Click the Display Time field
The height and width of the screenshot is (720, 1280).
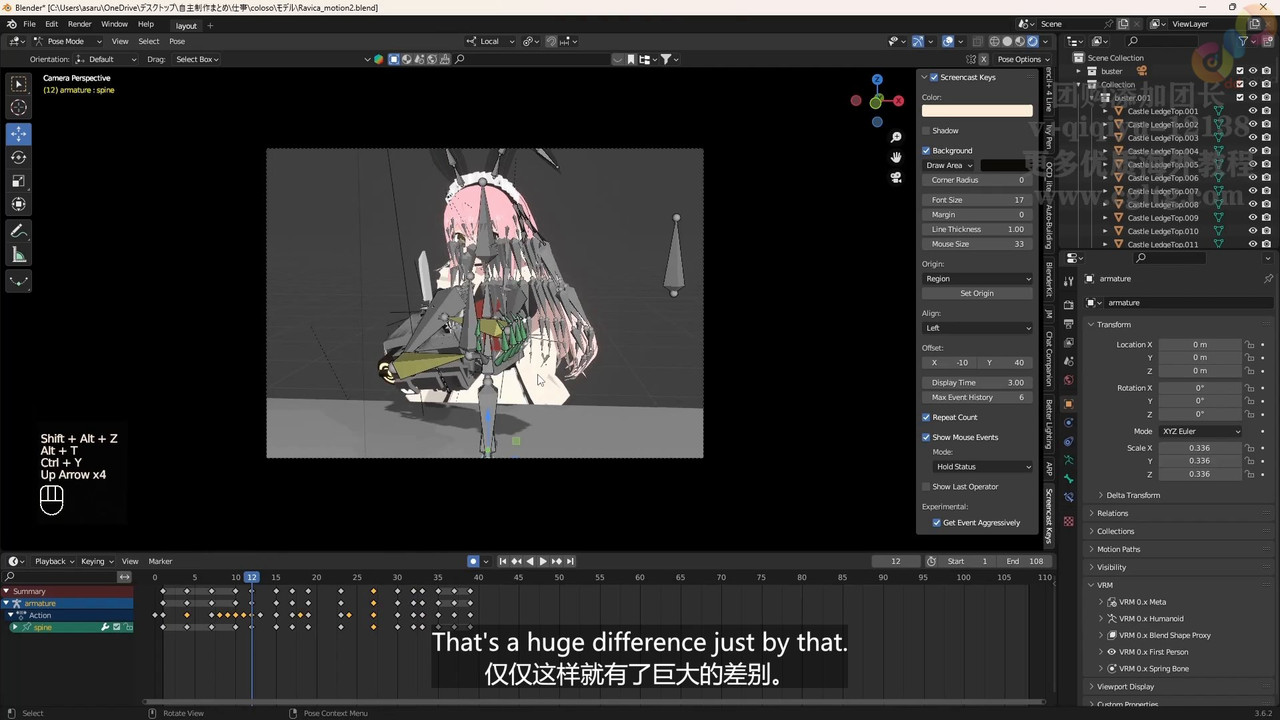click(x=977, y=382)
